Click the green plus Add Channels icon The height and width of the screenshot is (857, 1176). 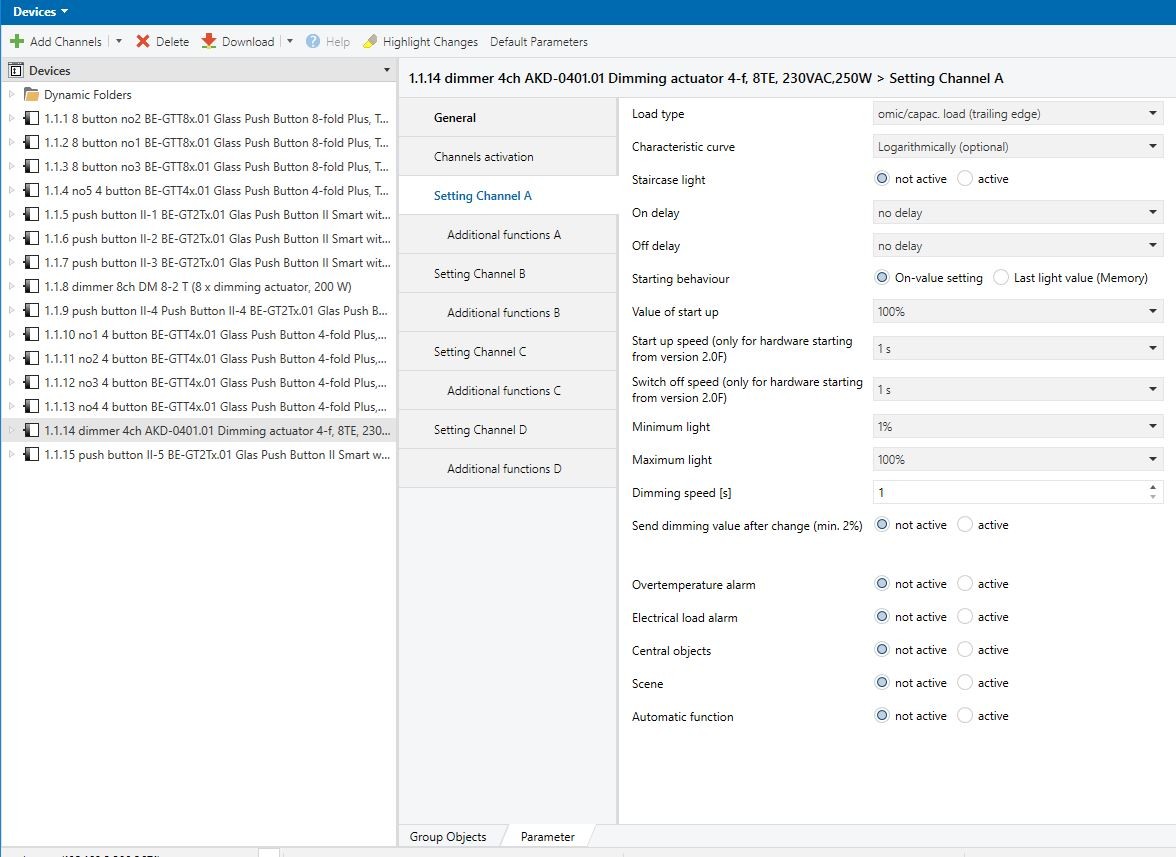point(17,42)
